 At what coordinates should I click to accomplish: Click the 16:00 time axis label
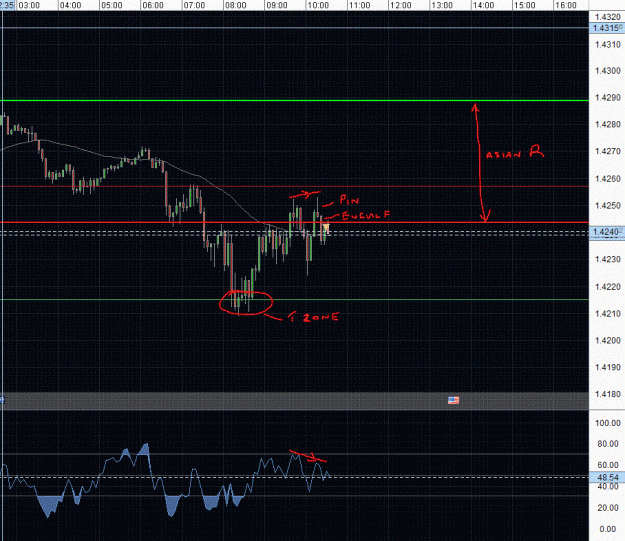coord(566,5)
